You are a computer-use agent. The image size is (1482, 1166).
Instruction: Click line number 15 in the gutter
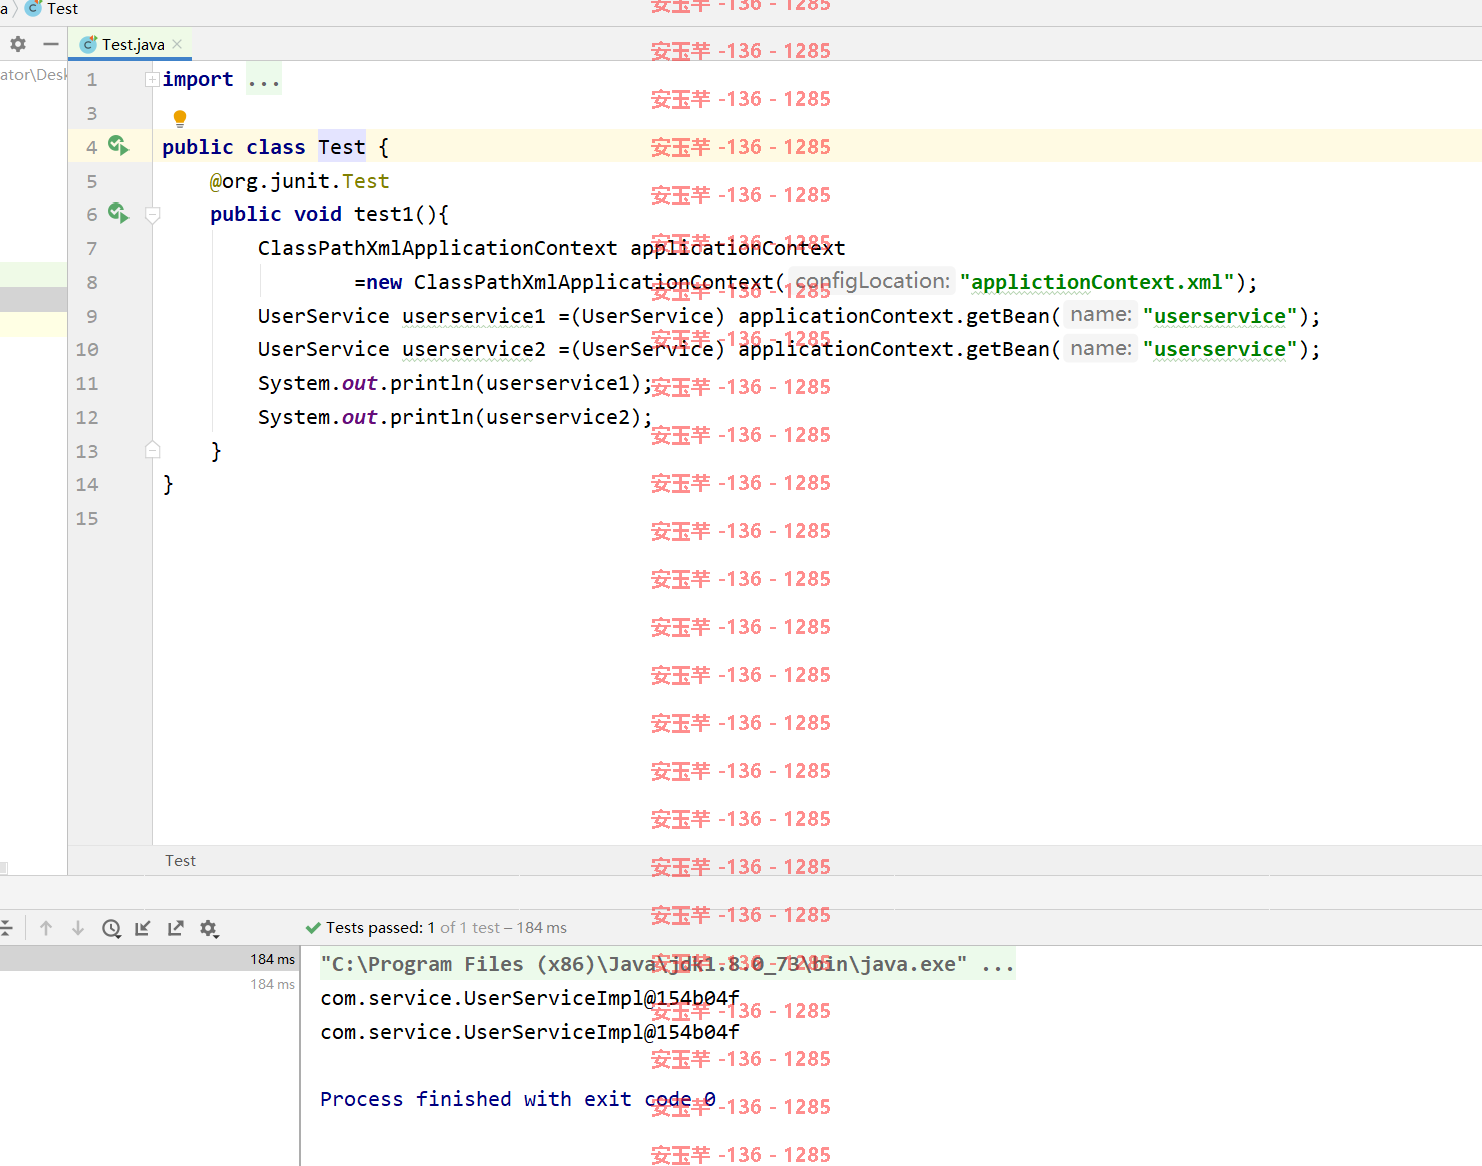pos(87,518)
